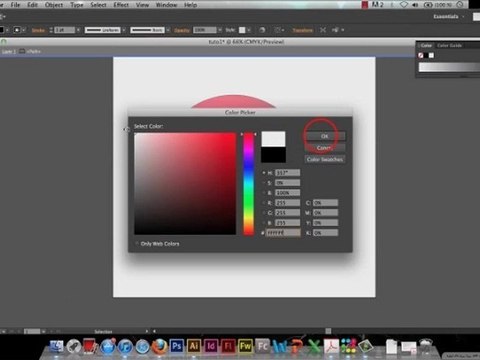This screenshot has height=360, width=480.
Task: Select the S saturation radio button
Action: [264, 183]
